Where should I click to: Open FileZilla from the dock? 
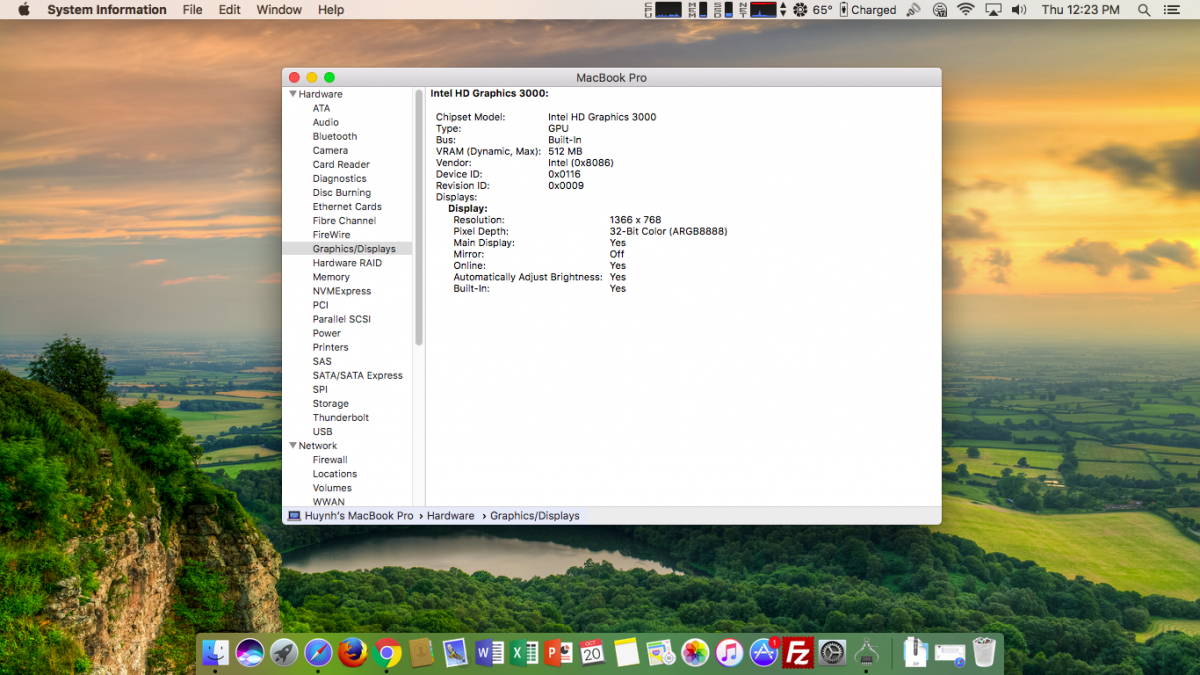pos(797,653)
